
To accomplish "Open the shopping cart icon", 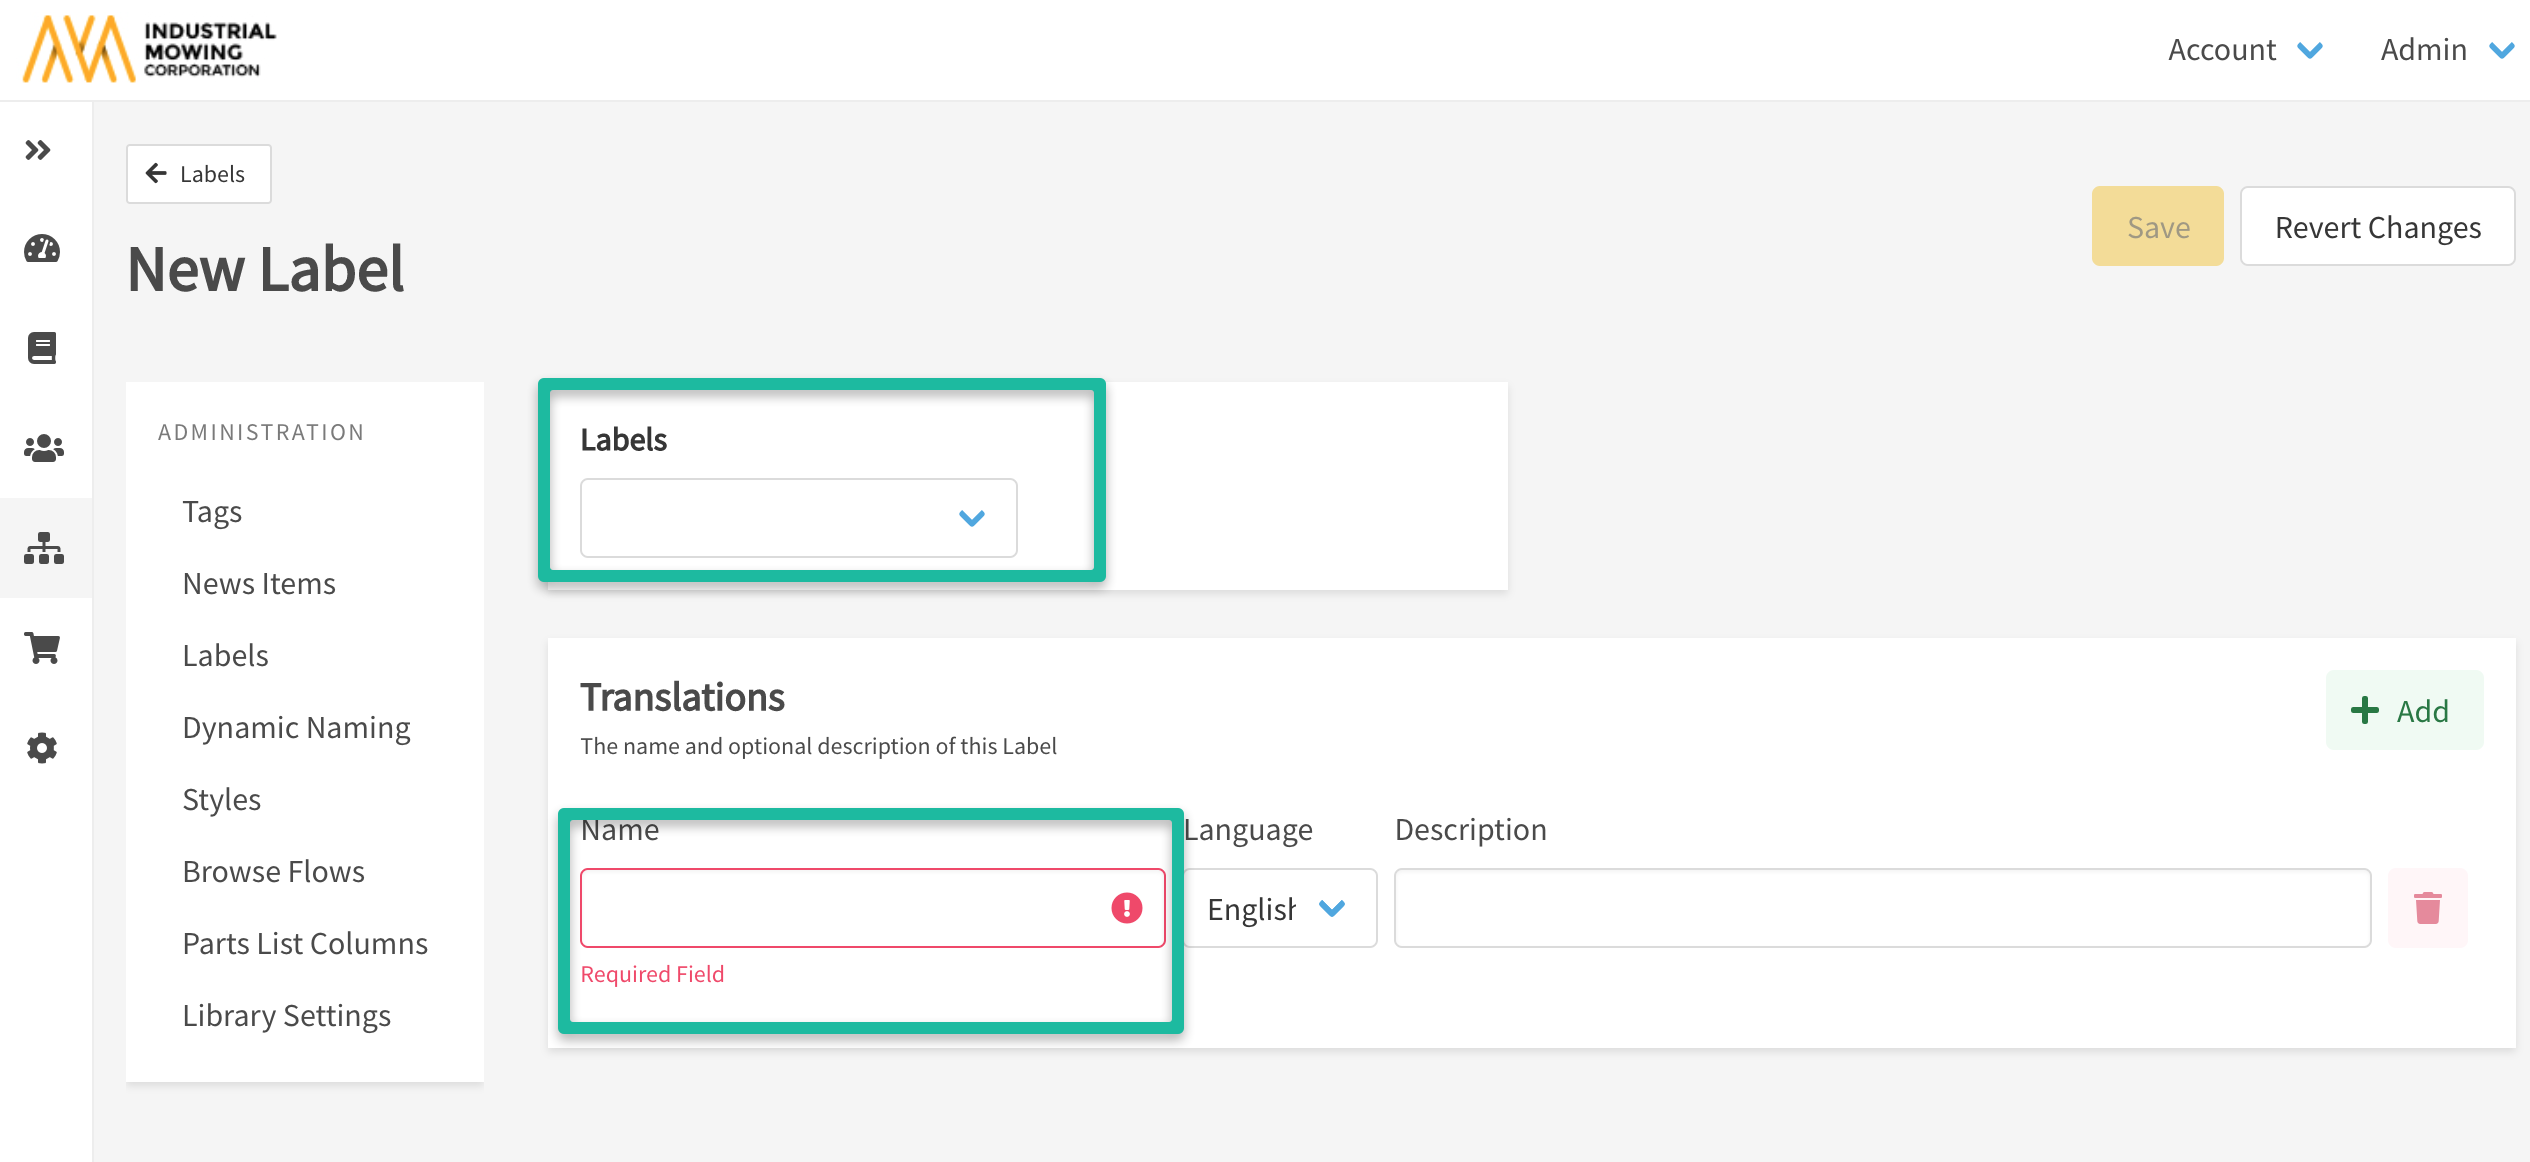I will click(42, 648).
